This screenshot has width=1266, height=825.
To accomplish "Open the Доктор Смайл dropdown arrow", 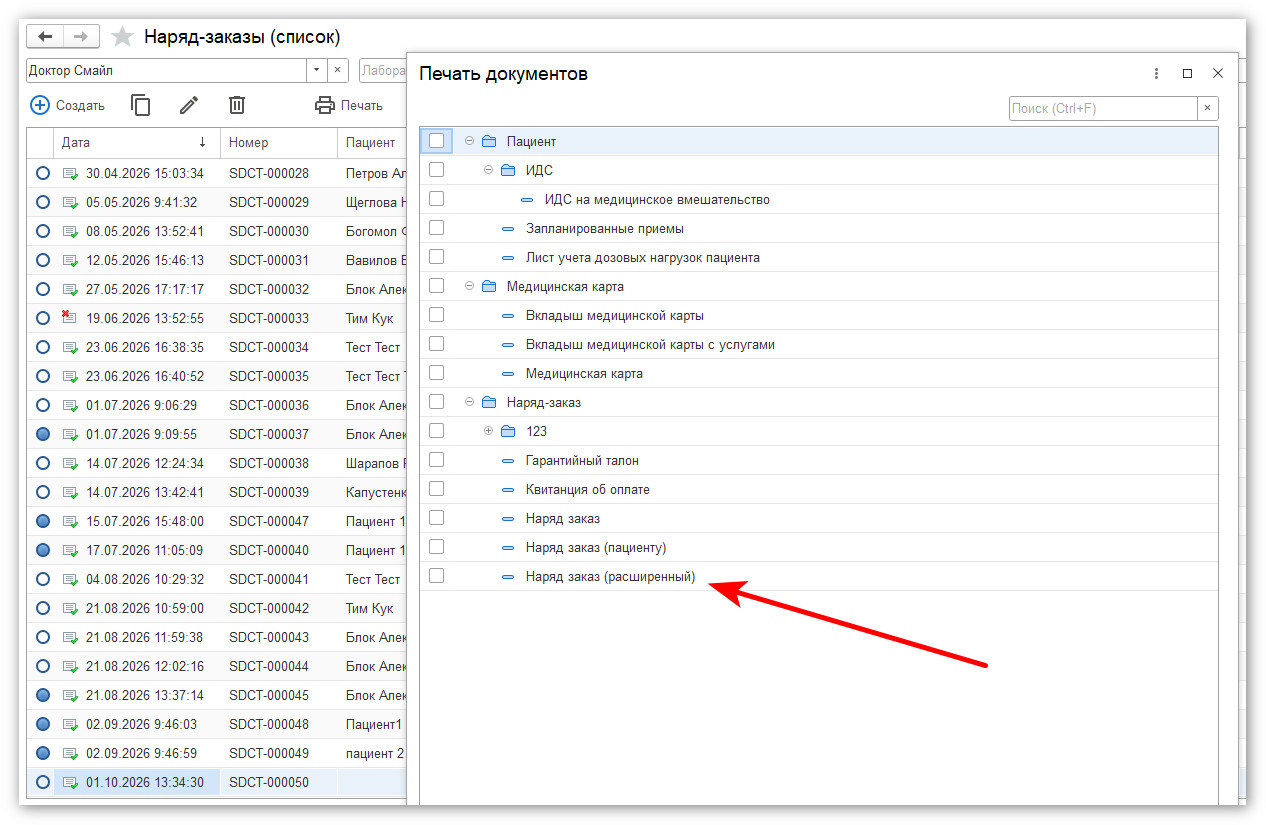I will point(317,70).
